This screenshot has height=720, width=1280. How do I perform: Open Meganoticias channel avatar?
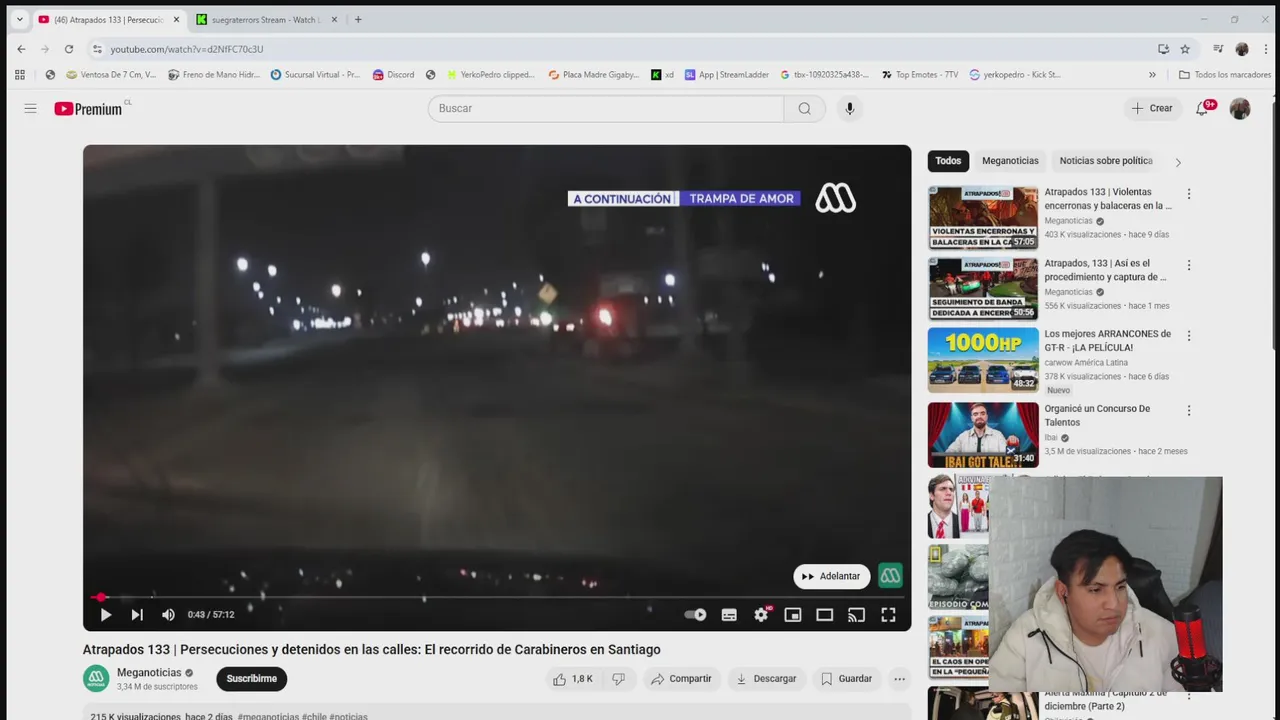coord(96,679)
